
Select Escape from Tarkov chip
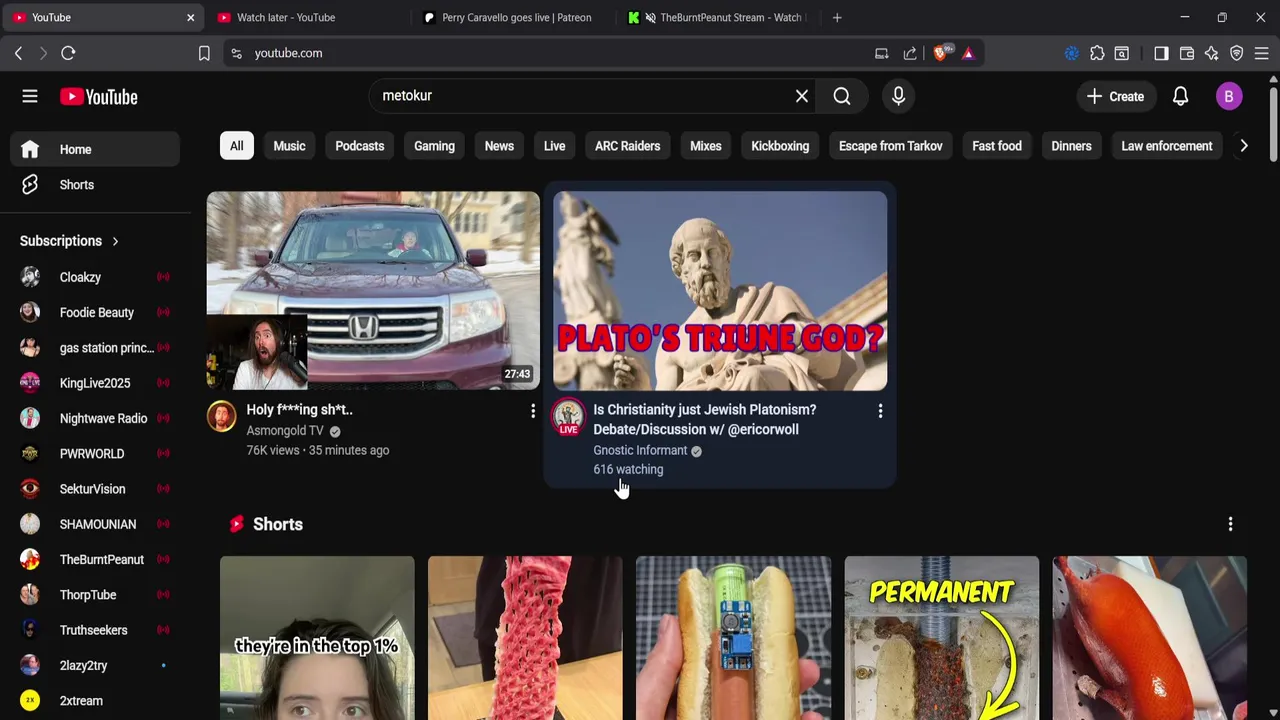(x=891, y=146)
